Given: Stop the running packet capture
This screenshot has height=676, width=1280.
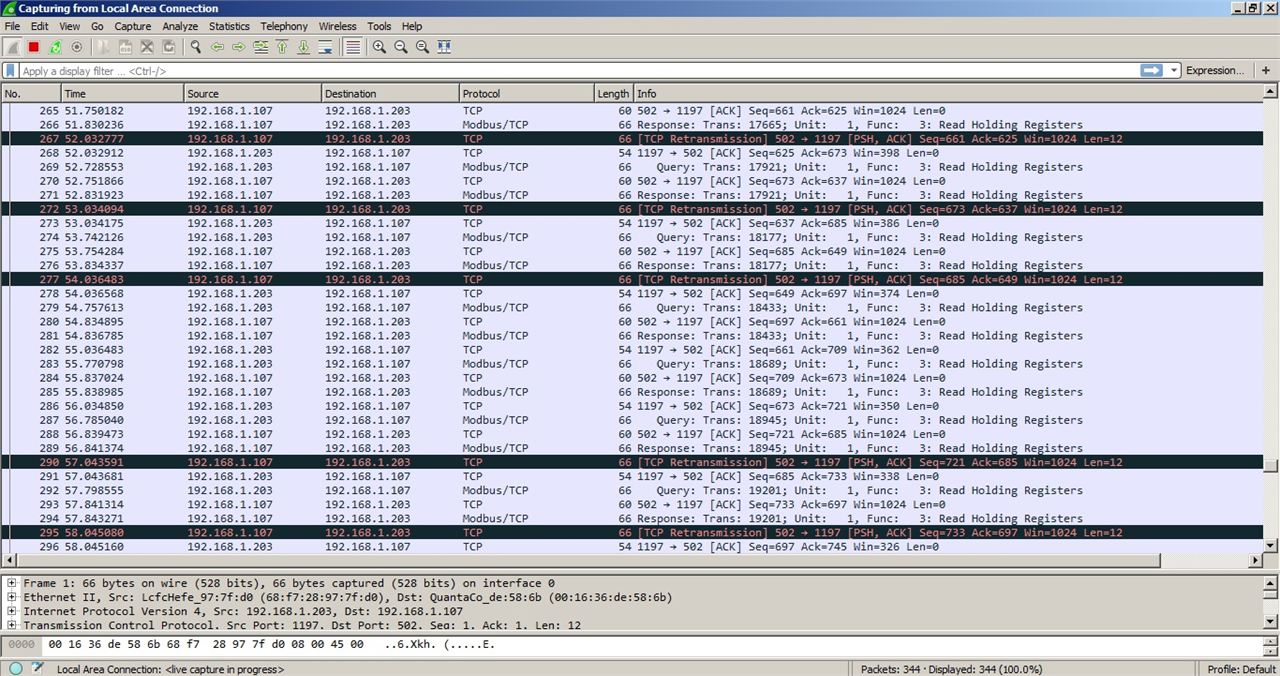Looking at the screenshot, I should click(34, 47).
